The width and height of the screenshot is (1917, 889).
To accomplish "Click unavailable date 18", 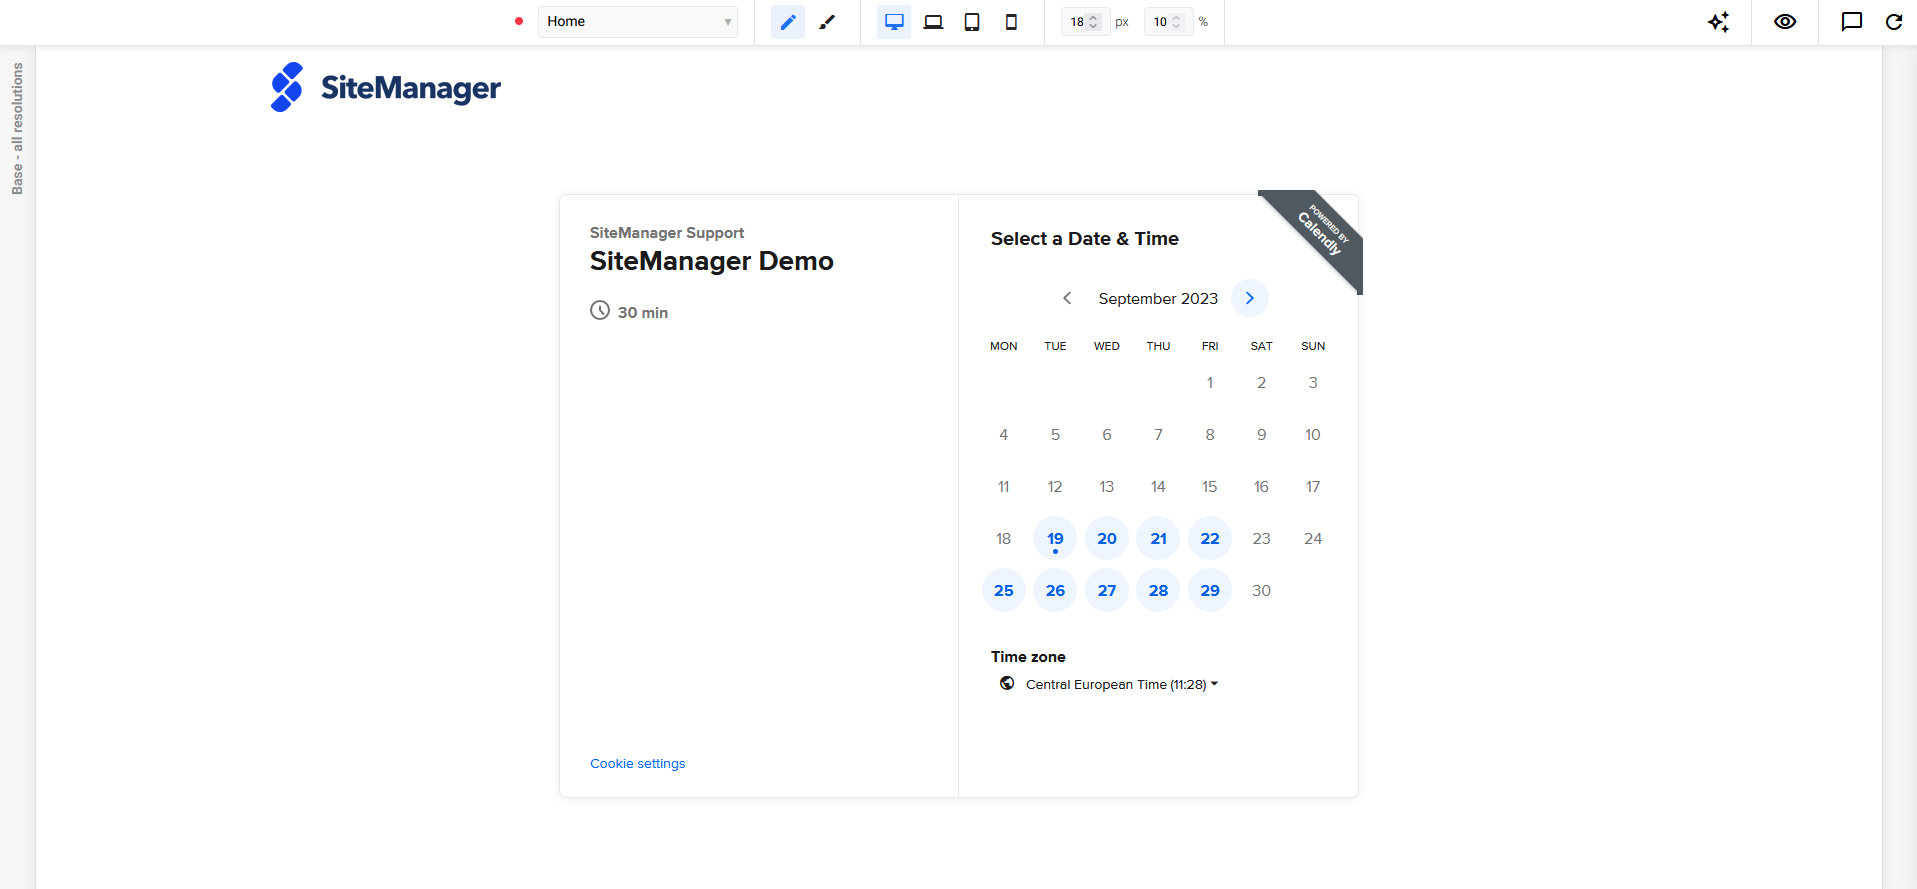I will (1004, 539).
